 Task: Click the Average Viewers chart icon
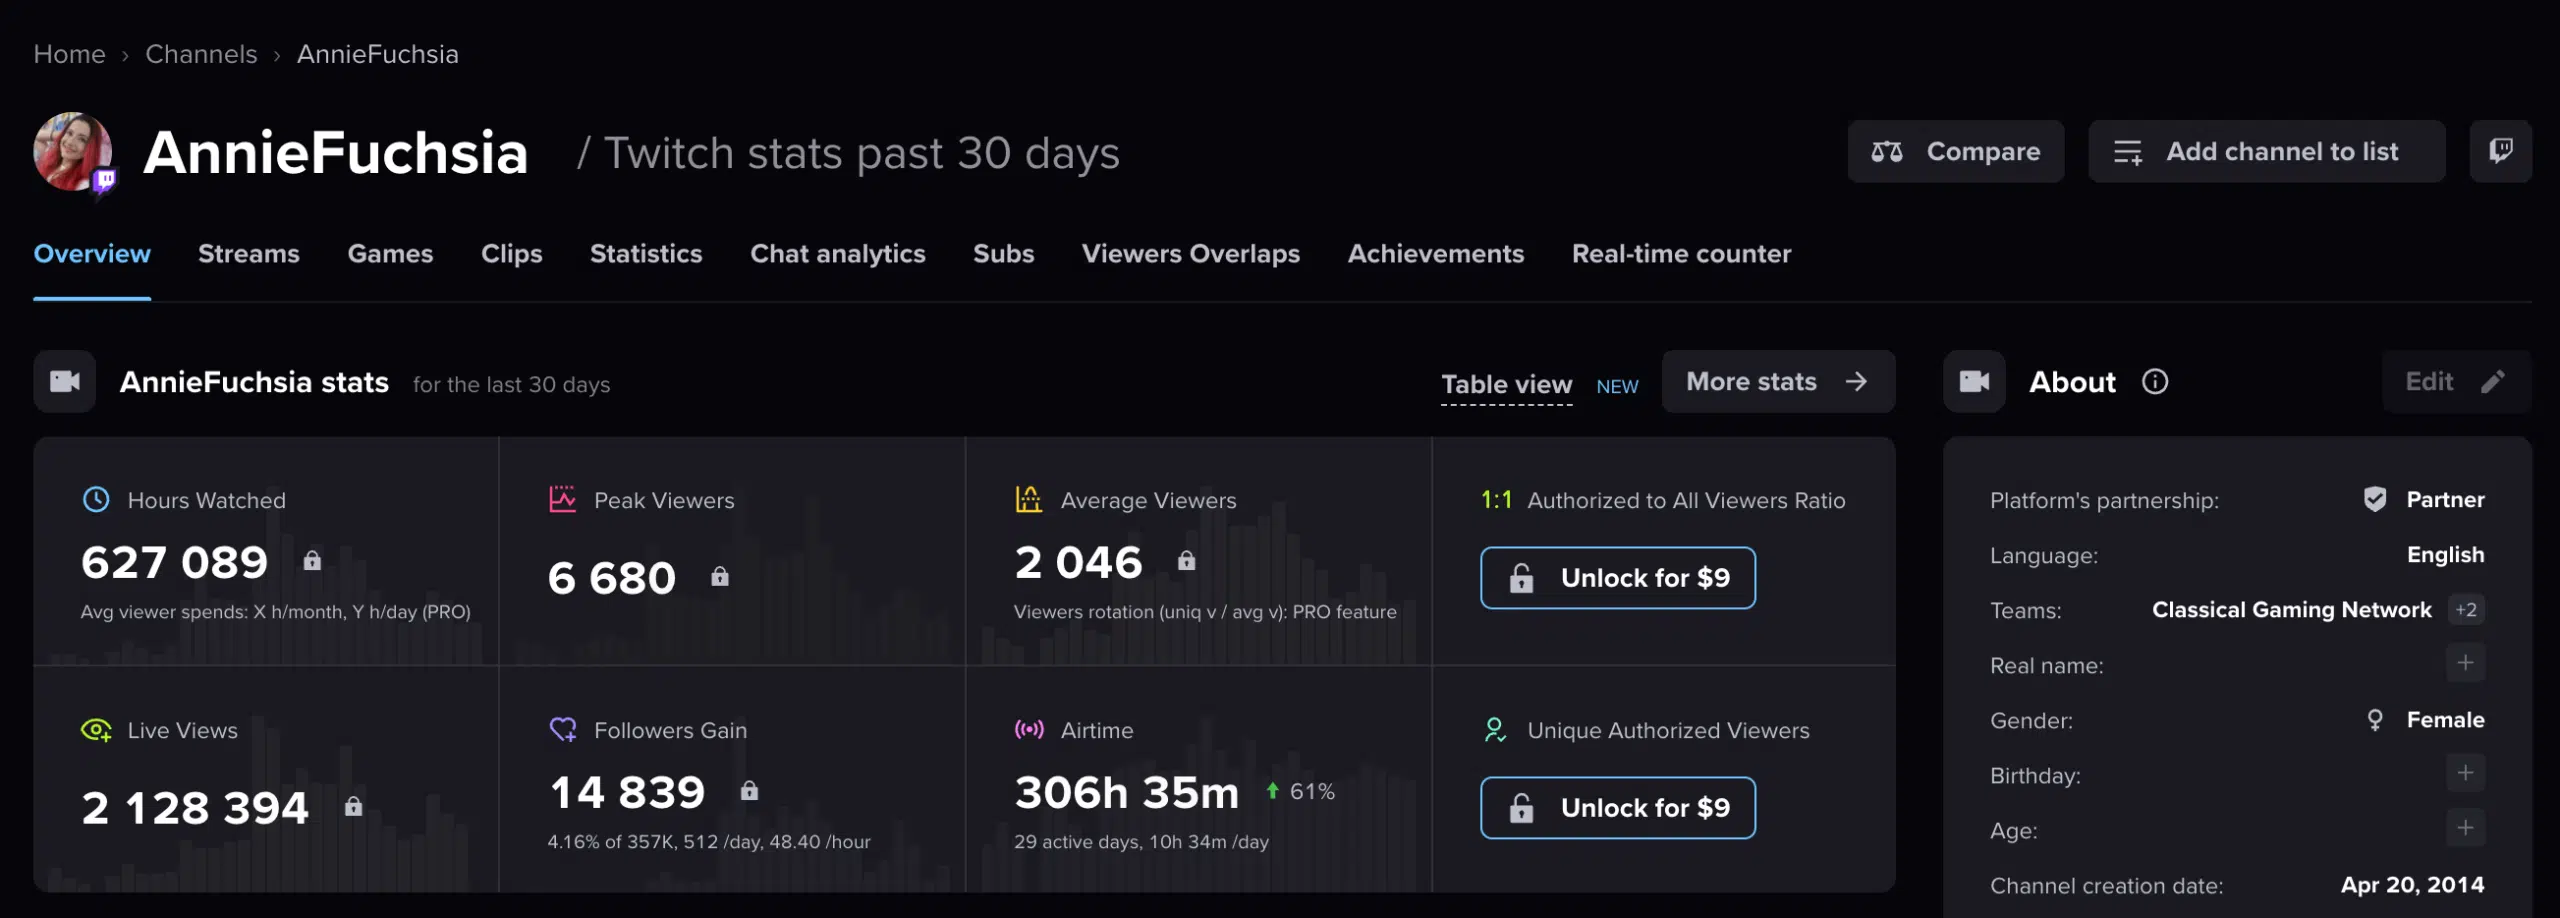[1029, 499]
